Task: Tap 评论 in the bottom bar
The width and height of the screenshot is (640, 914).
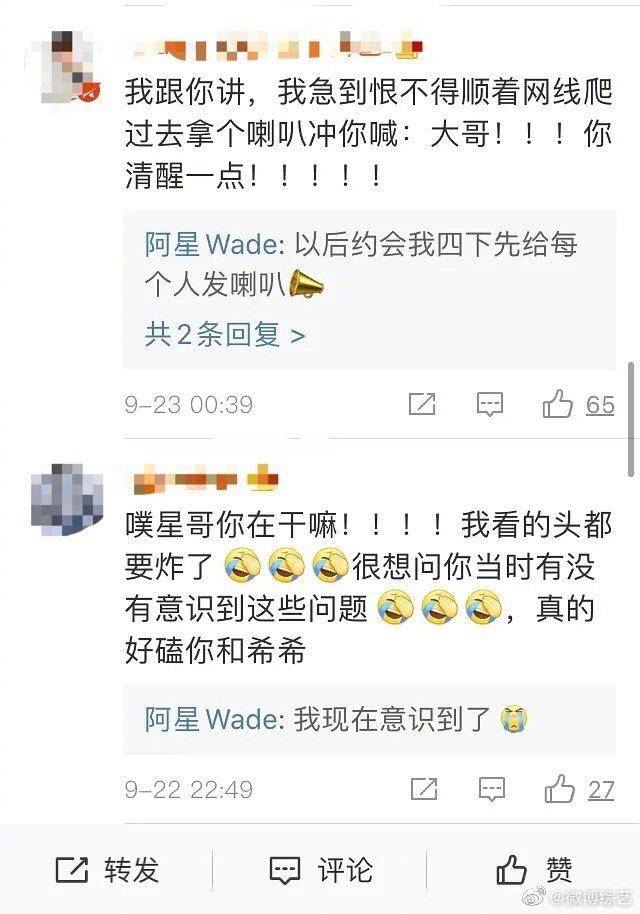Action: [321, 870]
